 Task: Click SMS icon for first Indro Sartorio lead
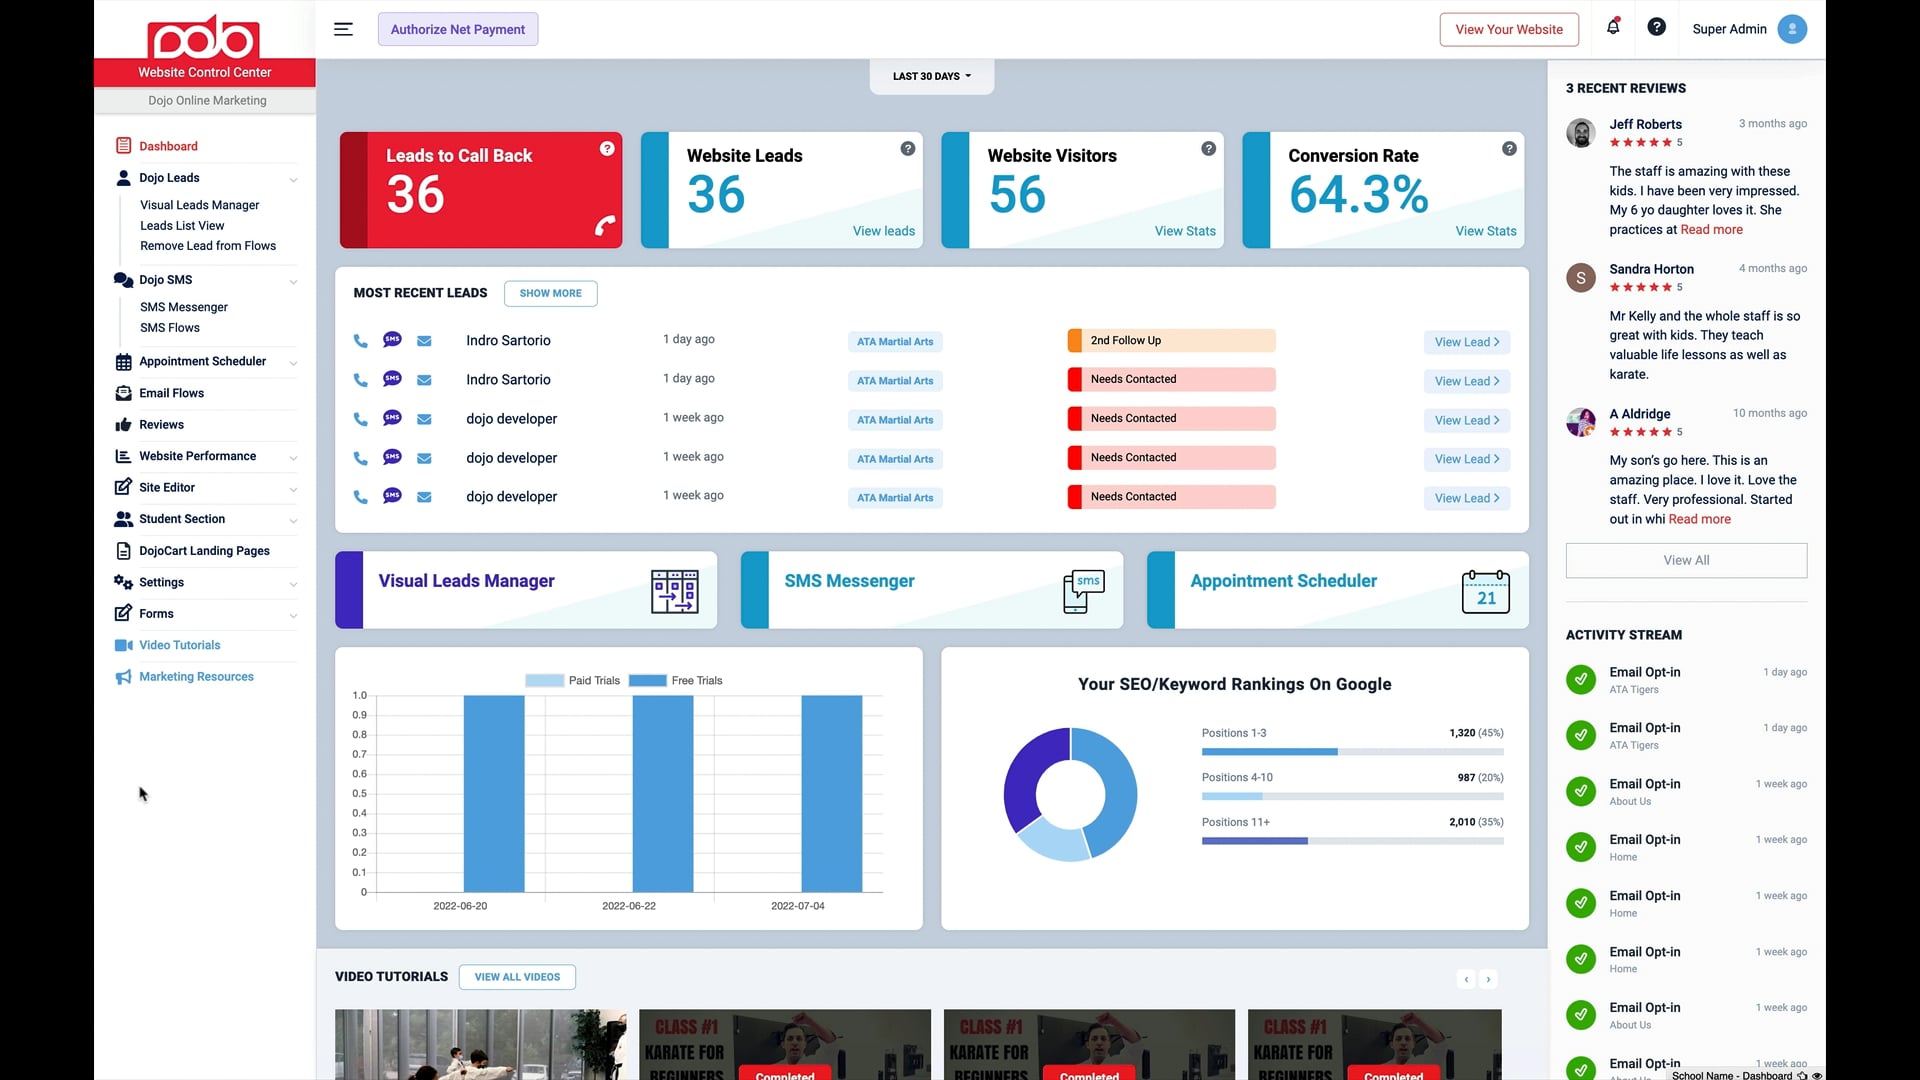[392, 340]
